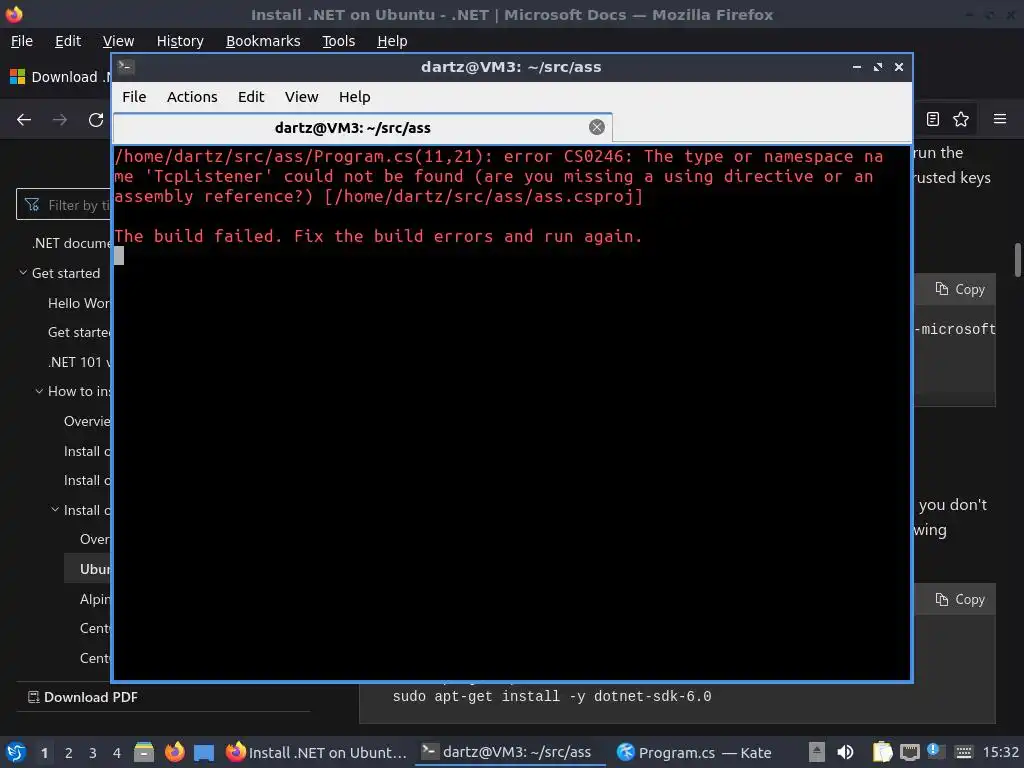Open Firefox File menu
This screenshot has width=1024, height=768.
click(22, 40)
